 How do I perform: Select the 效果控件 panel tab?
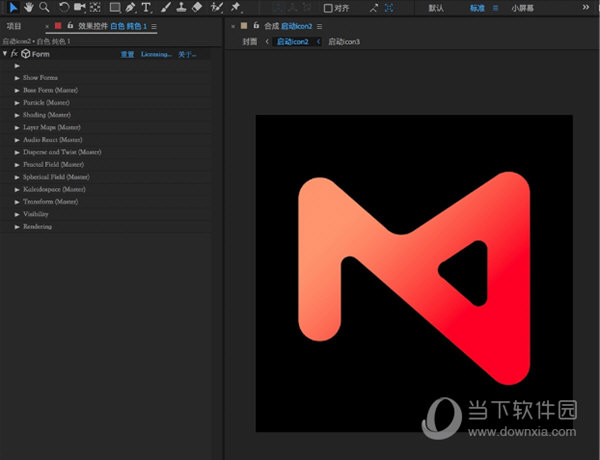click(x=112, y=26)
